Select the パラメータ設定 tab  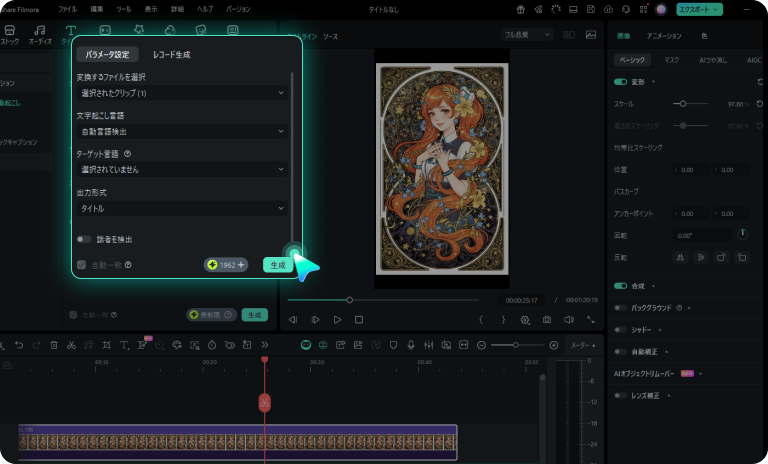(107, 54)
